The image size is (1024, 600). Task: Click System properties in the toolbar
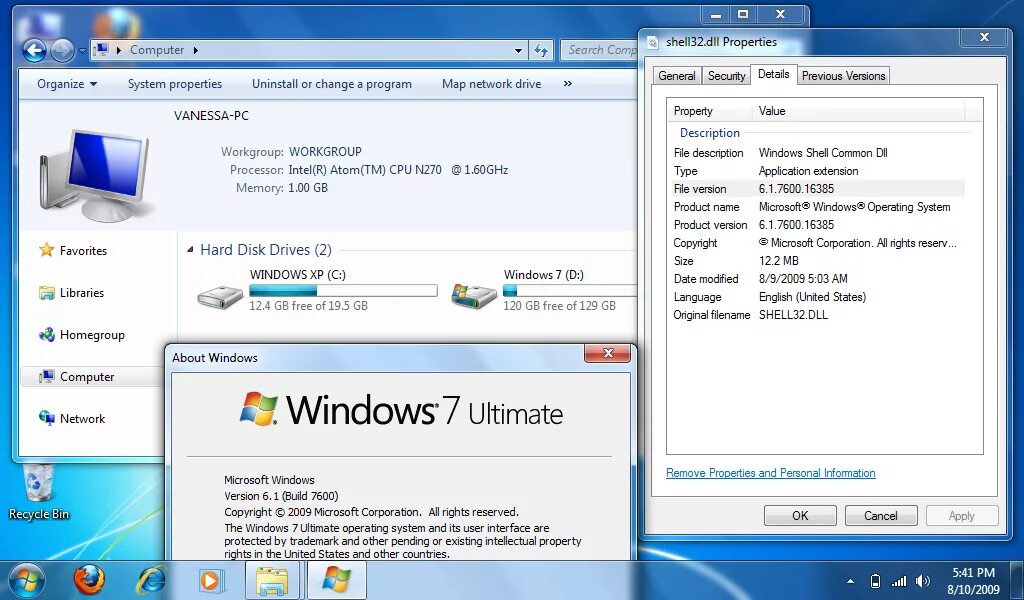(174, 84)
